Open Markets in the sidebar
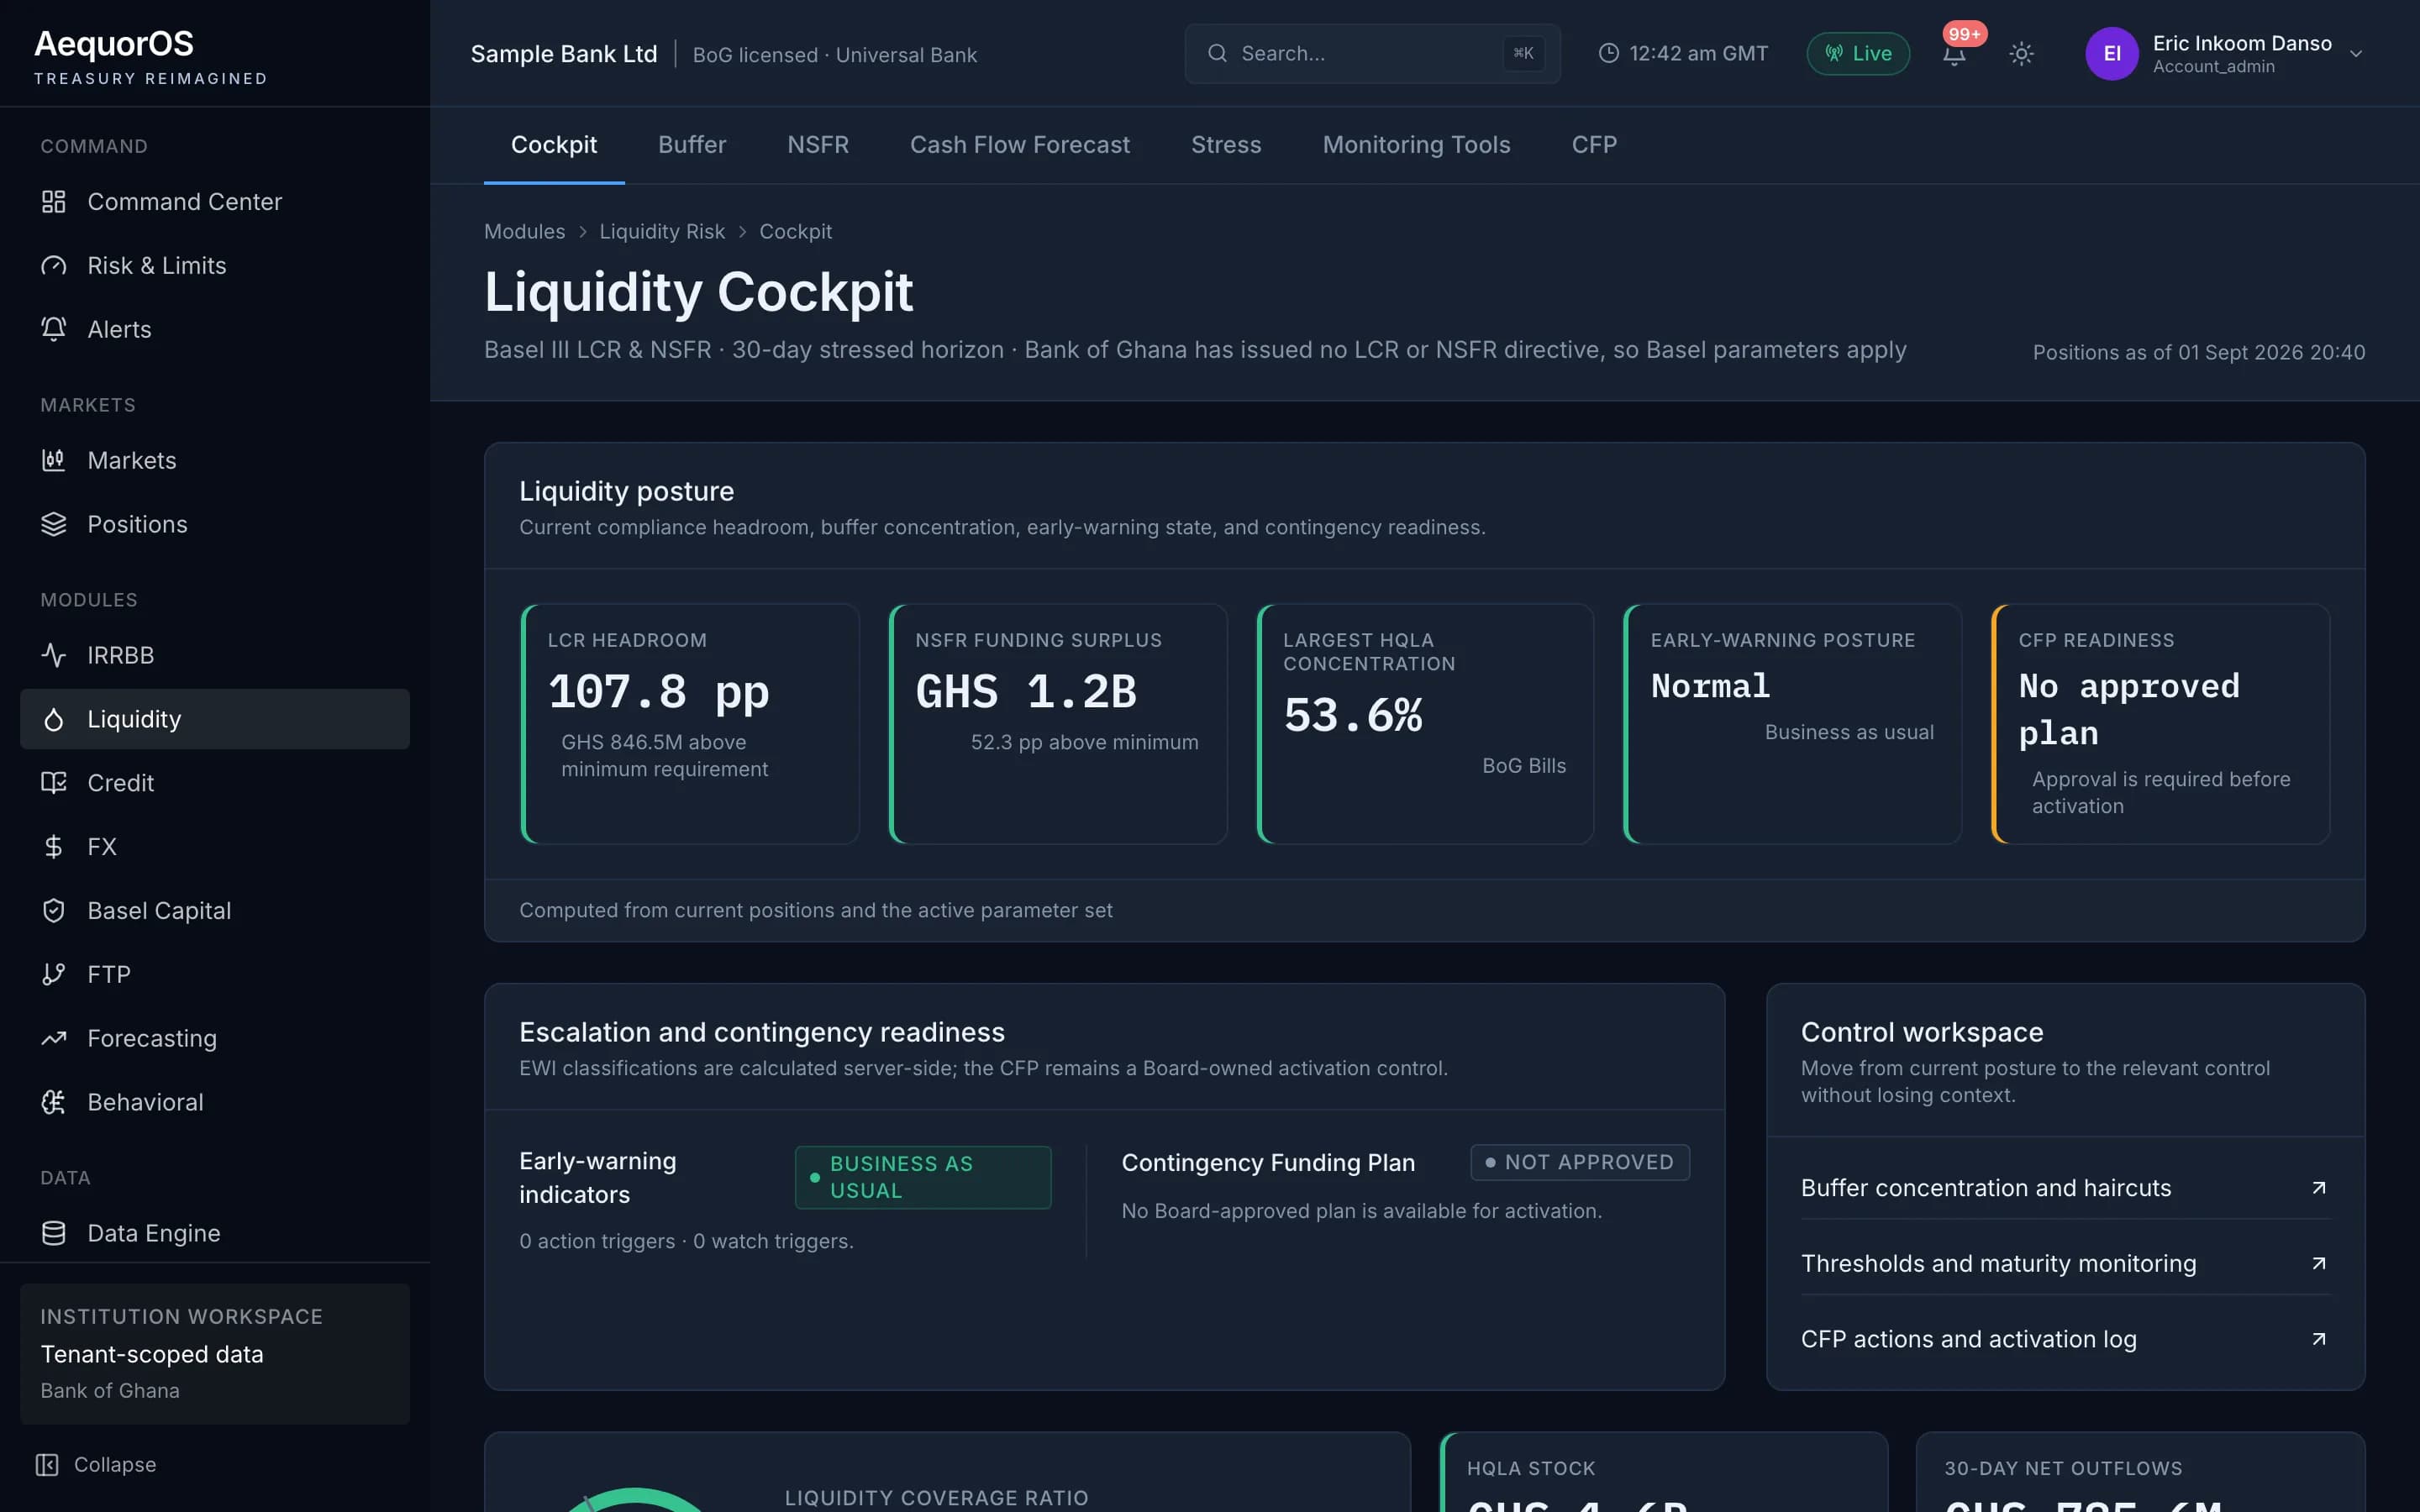2420x1512 pixels. (x=215, y=460)
